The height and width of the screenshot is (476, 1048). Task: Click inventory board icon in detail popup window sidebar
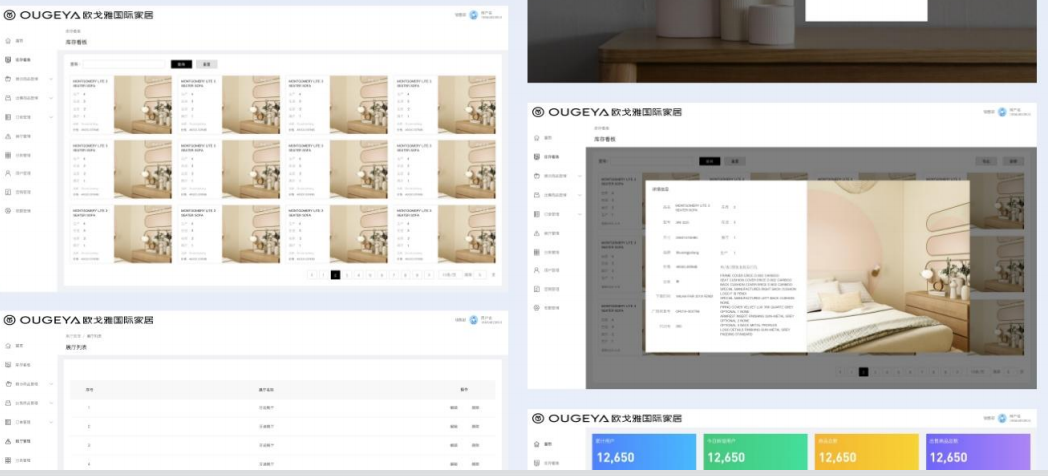coord(537,156)
